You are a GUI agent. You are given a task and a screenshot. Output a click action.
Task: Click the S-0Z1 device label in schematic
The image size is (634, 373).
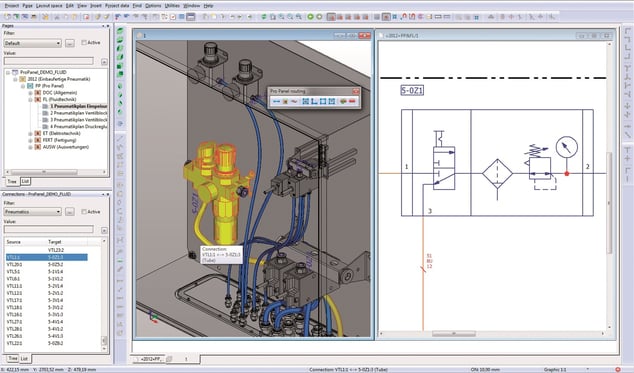pos(412,91)
